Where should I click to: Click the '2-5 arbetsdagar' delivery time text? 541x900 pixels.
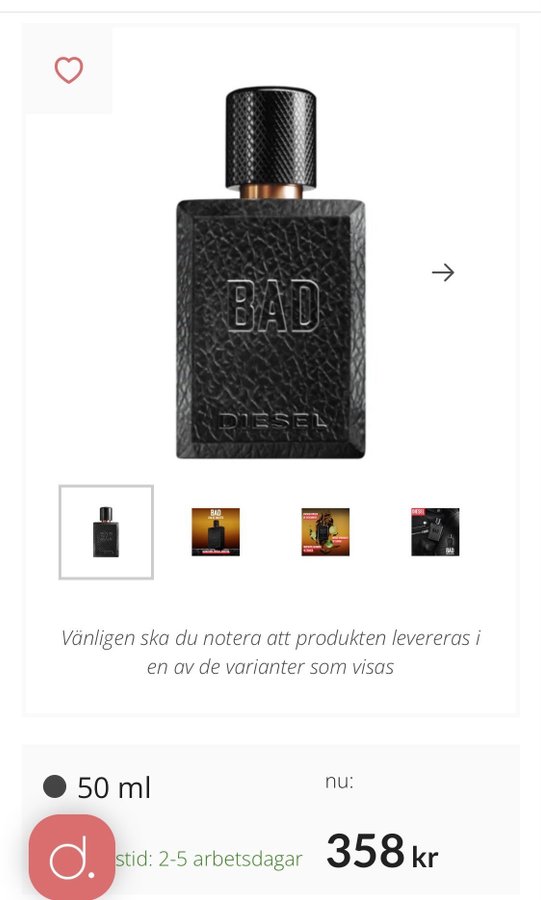pyautogui.click(x=231, y=859)
